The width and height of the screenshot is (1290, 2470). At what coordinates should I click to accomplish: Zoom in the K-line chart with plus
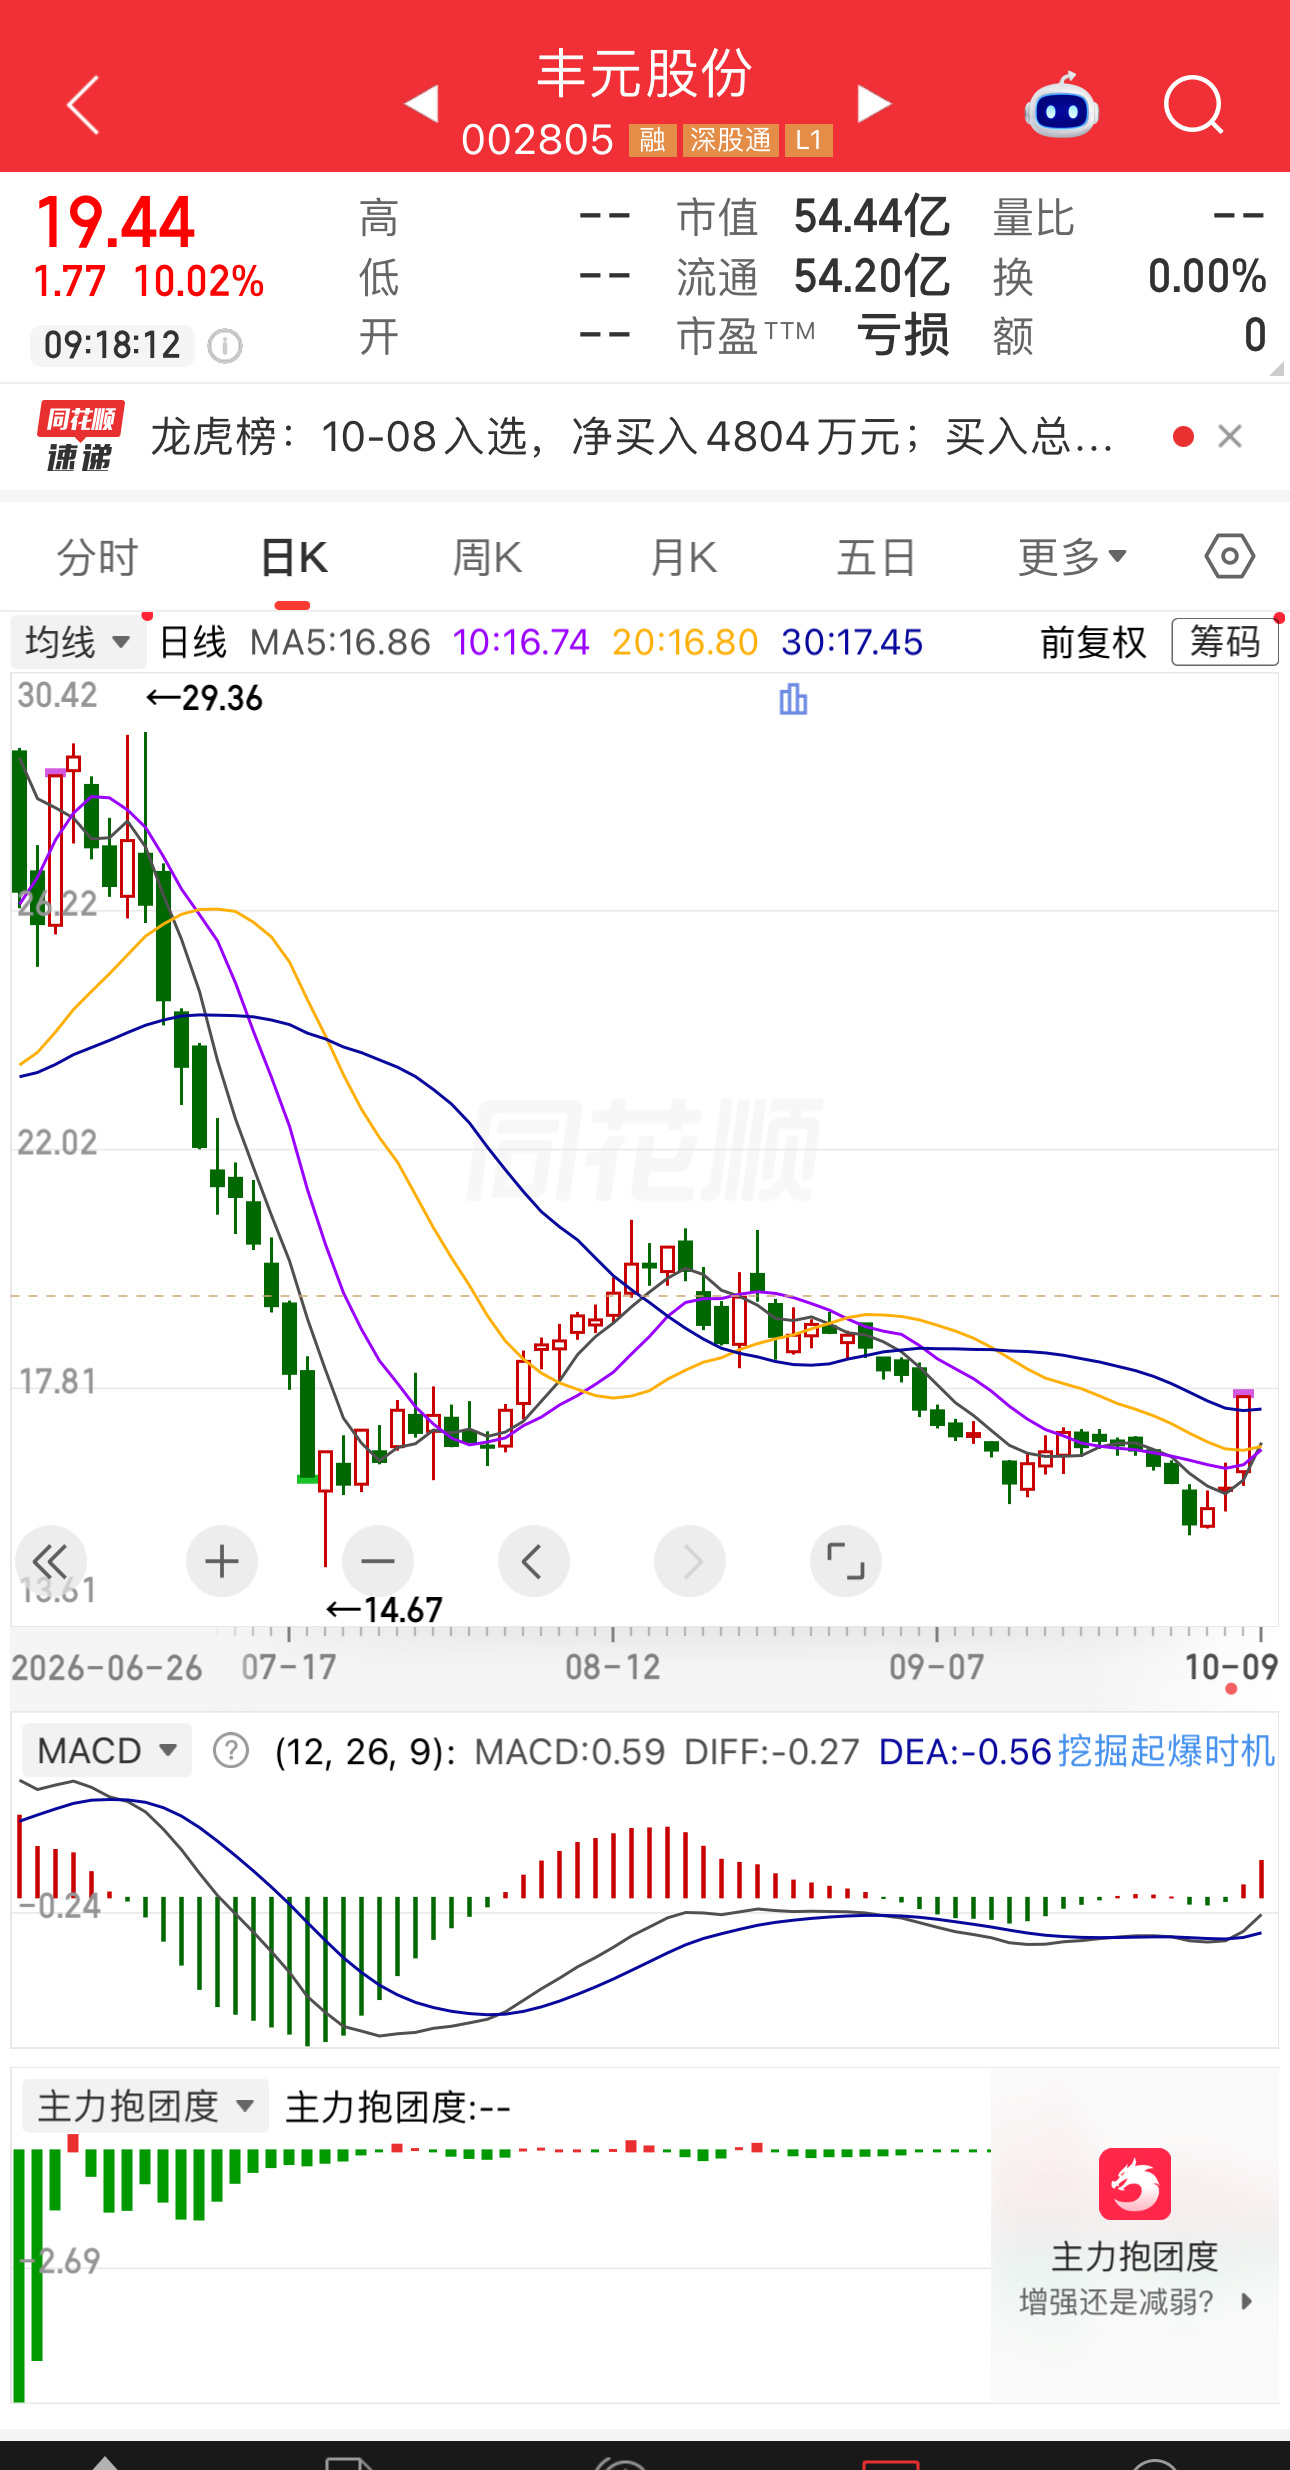click(x=222, y=1561)
